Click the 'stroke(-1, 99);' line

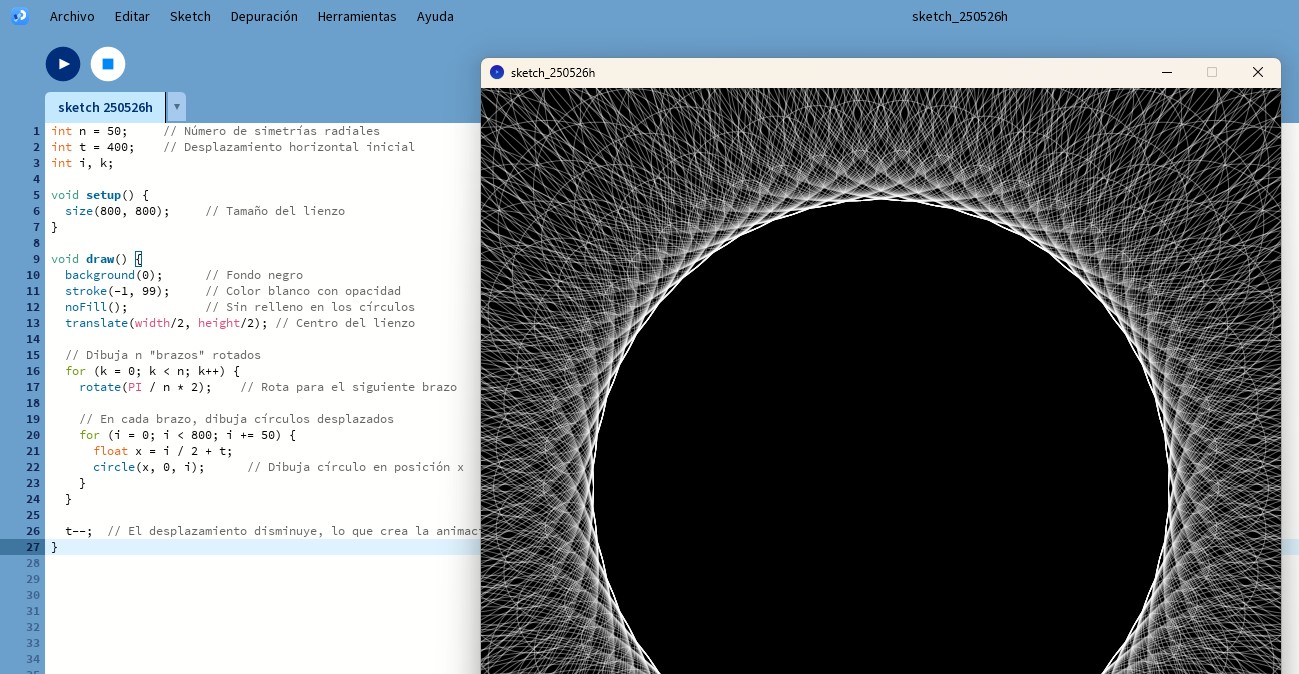click(117, 291)
